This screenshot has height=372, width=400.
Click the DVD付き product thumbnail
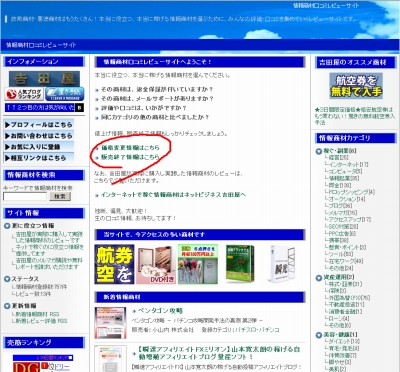point(156,265)
